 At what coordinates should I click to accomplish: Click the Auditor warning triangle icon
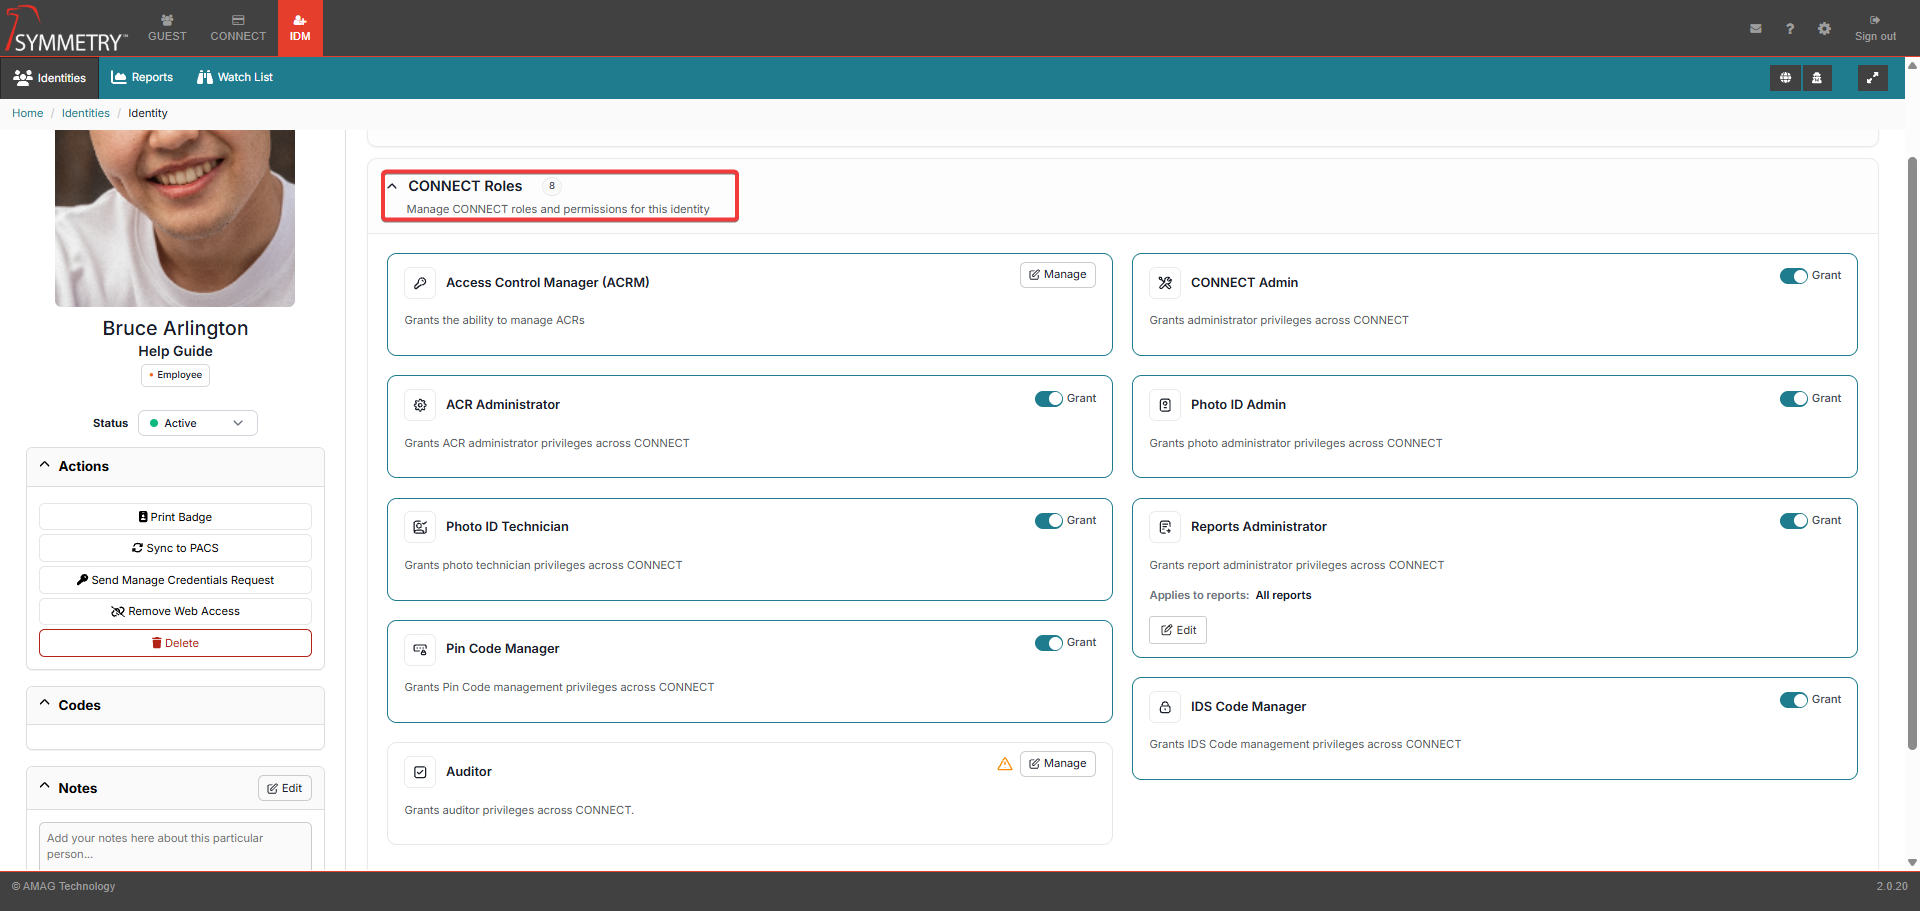pos(1004,764)
